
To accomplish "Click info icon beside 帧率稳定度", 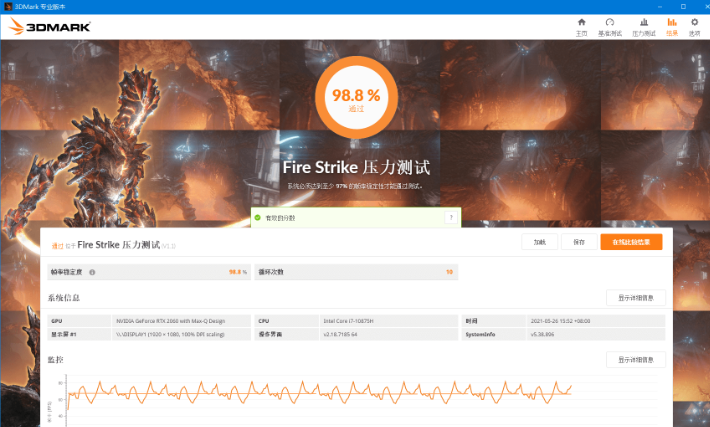I will [92, 272].
